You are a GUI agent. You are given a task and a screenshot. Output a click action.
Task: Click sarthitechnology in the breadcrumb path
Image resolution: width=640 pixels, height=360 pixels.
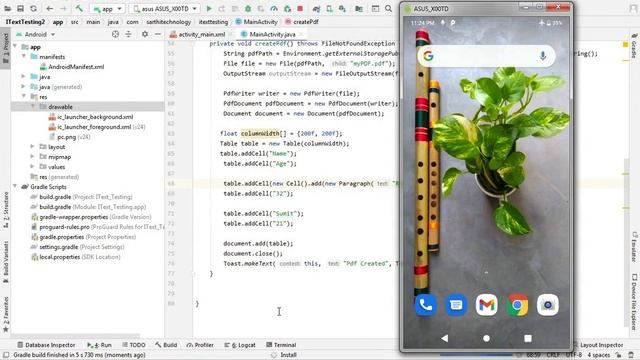[168, 22]
